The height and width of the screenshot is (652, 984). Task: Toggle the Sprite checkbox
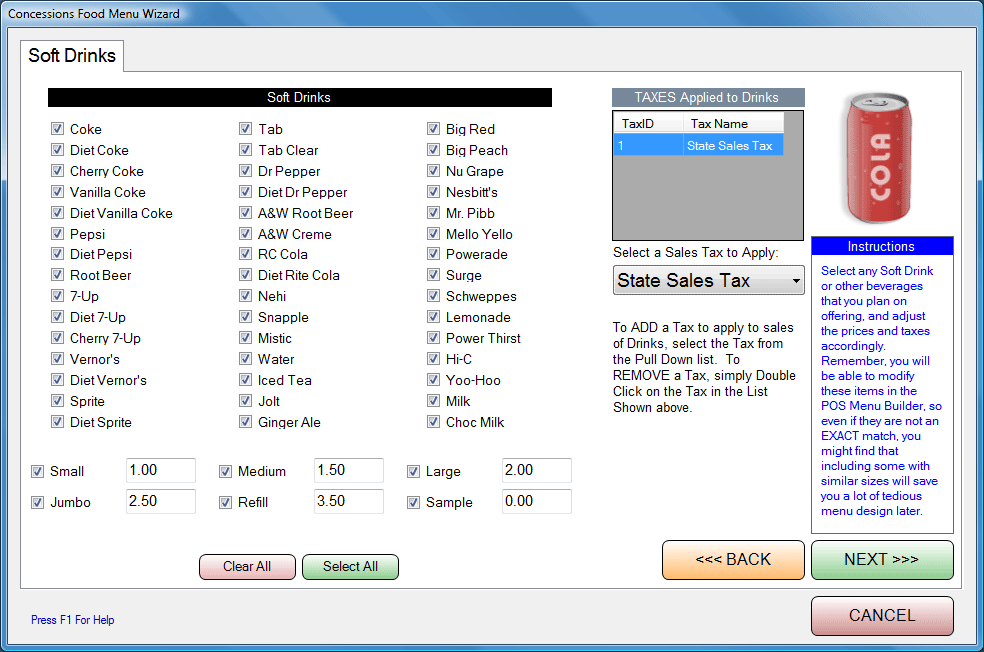pyautogui.click(x=57, y=400)
